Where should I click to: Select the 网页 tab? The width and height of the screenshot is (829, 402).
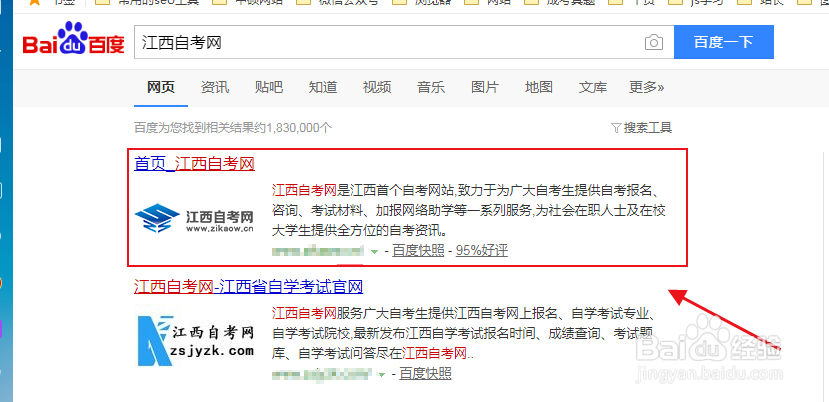161,87
